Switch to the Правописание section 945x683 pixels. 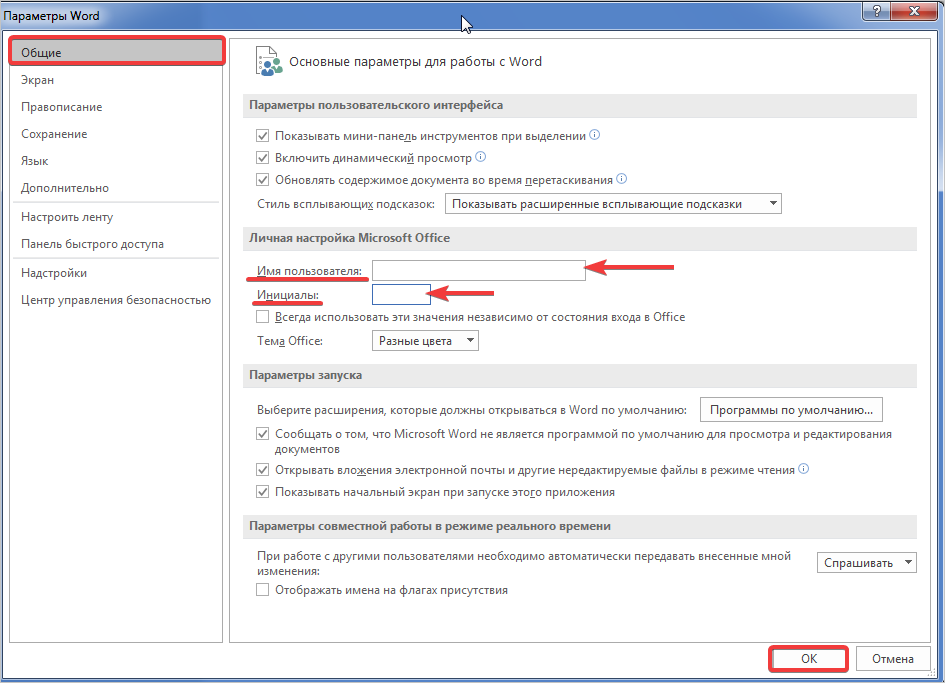(62, 107)
